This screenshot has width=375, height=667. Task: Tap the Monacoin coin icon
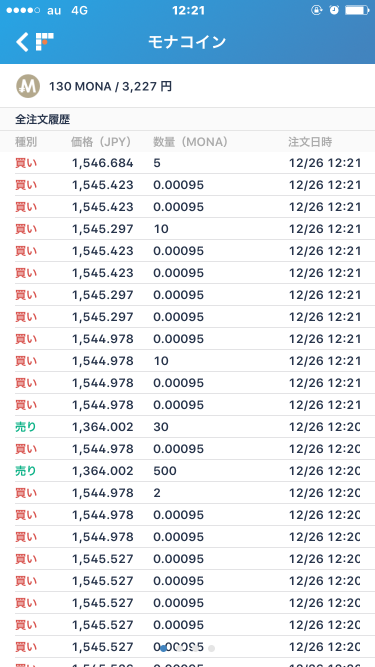(x=28, y=86)
